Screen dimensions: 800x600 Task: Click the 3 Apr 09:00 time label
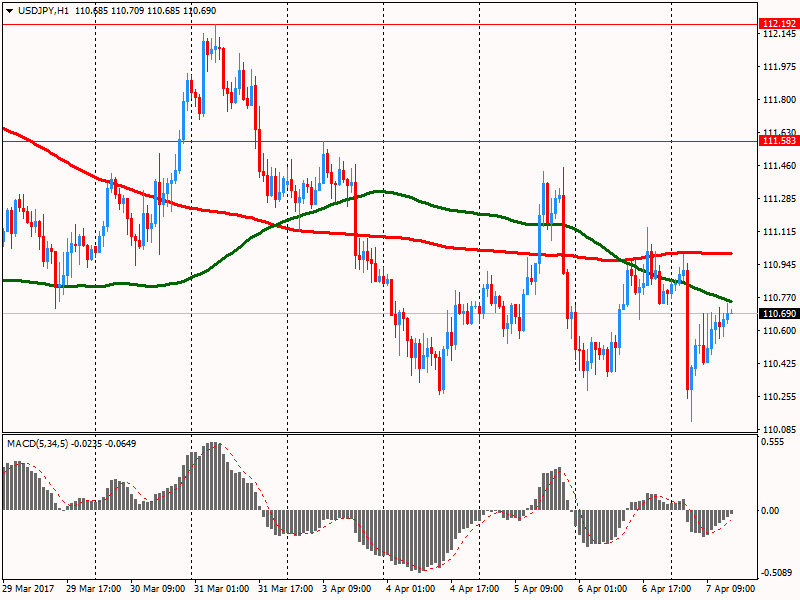click(x=347, y=589)
